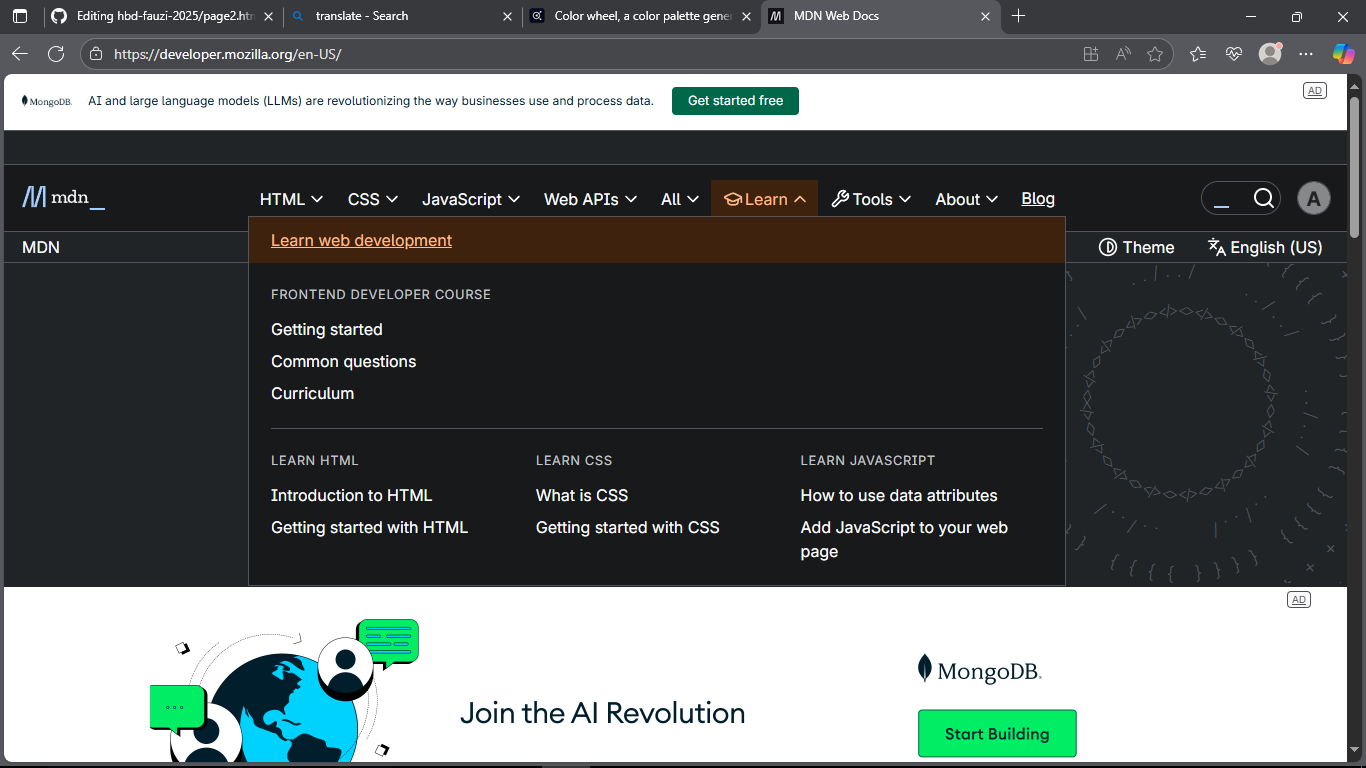Image resolution: width=1366 pixels, height=768 pixels.
Task: Open the Learn web development link
Action: pos(361,240)
